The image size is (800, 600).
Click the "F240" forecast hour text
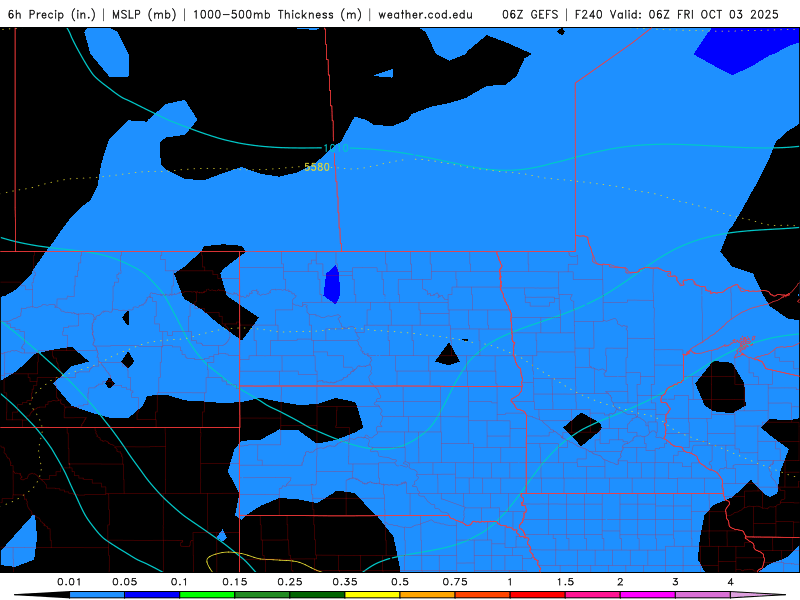click(589, 14)
